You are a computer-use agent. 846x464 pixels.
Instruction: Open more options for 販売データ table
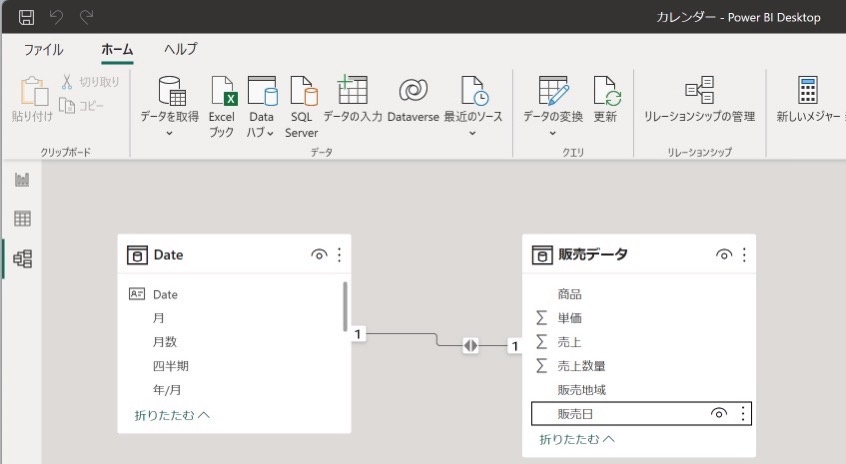coord(744,255)
